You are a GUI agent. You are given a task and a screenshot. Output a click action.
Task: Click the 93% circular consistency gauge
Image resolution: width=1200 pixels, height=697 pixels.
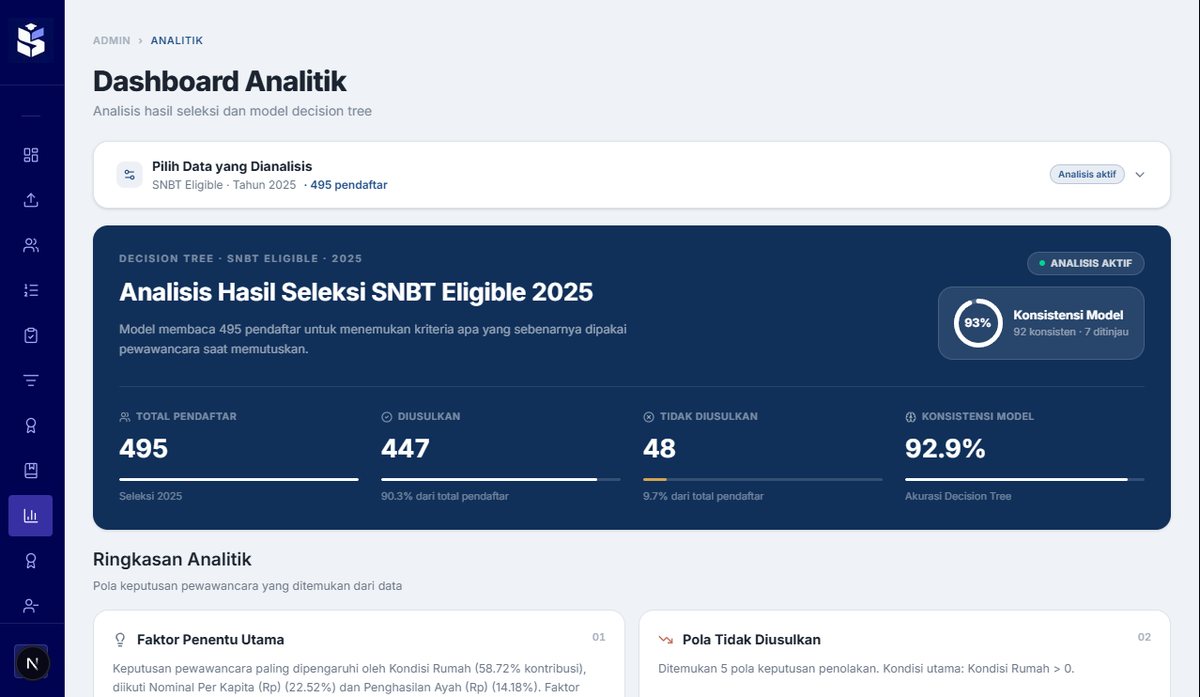click(977, 323)
